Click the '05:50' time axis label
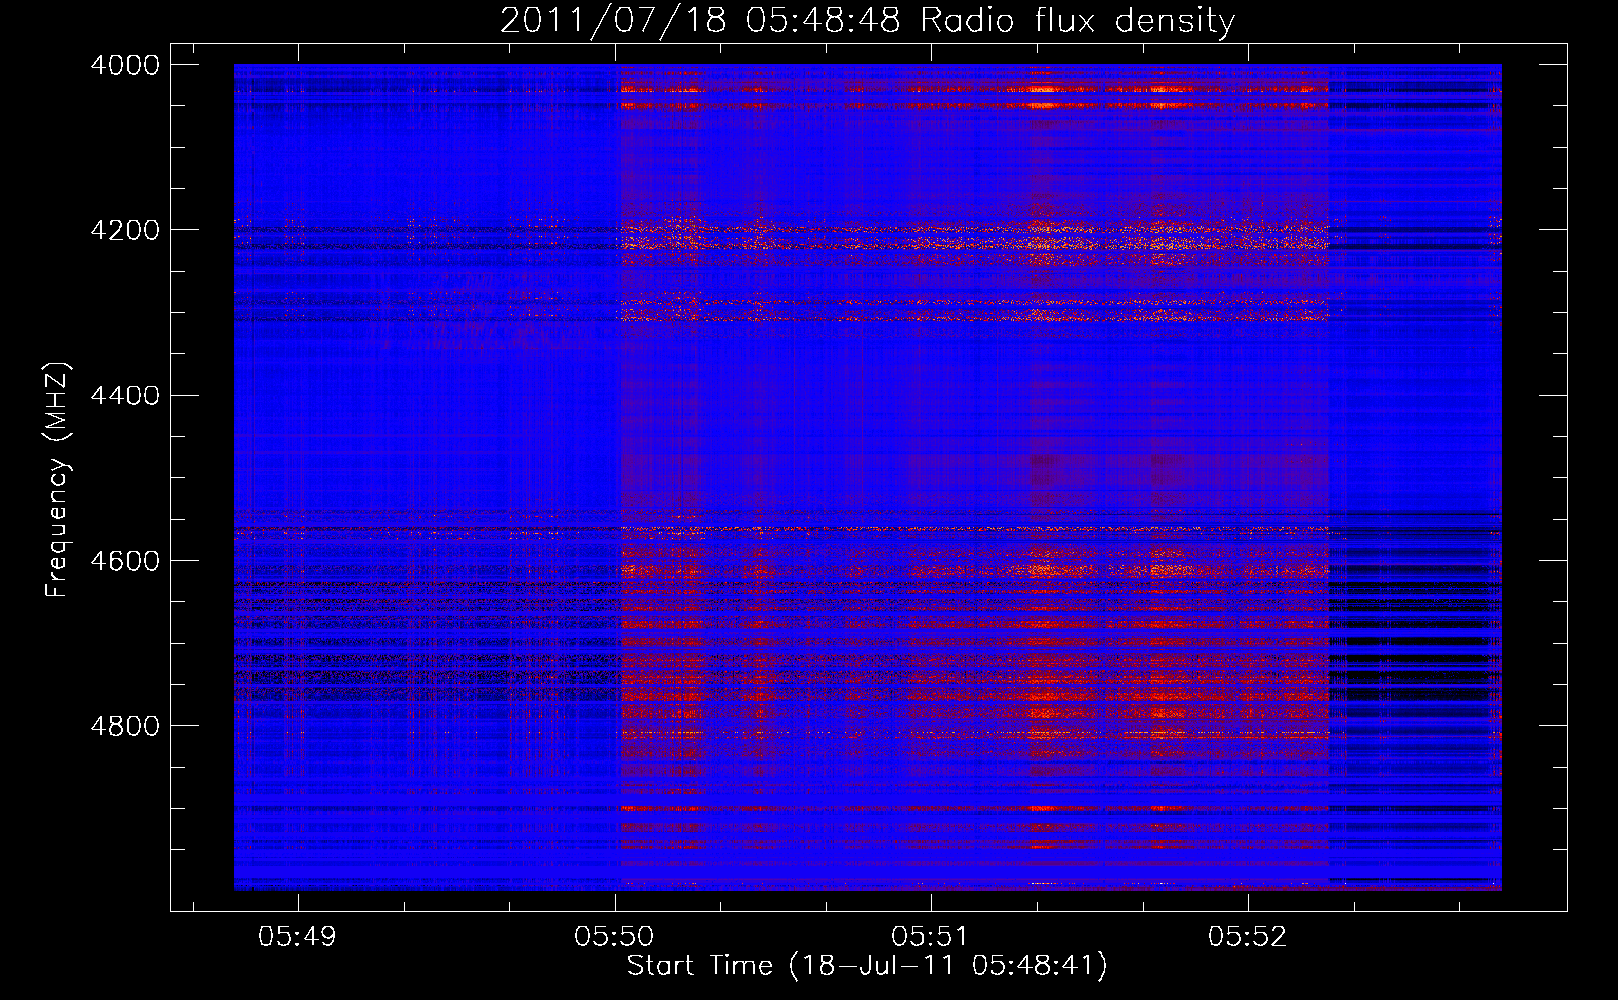 click(x=614, y=936)
